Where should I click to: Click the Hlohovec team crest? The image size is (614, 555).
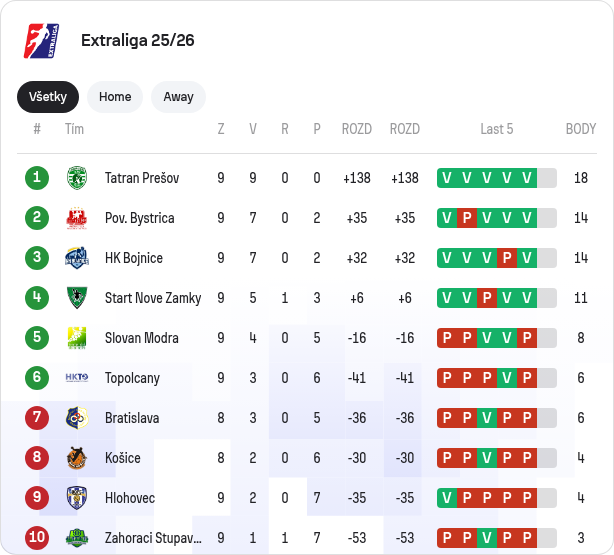point(77,498)
